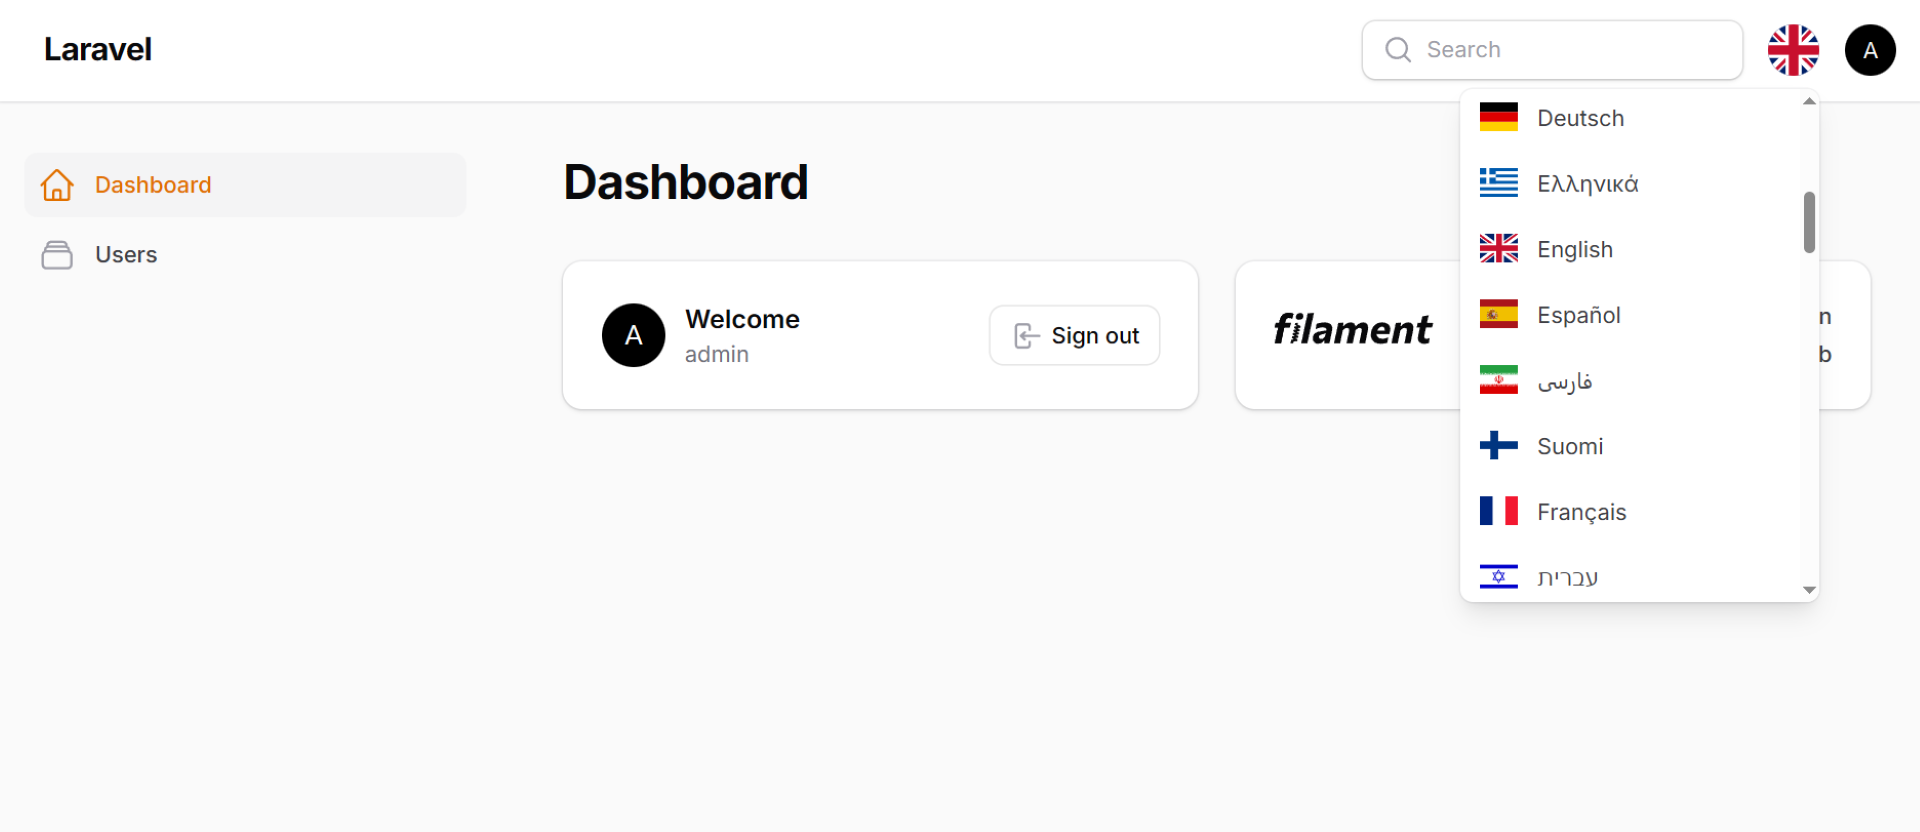Click the magnifying glass search icon

[x=1397, y=49]
